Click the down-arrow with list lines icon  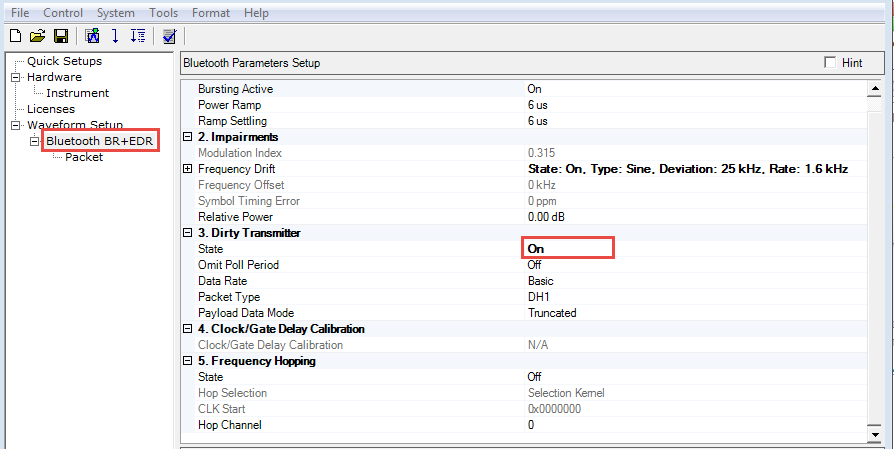point(137,36)
